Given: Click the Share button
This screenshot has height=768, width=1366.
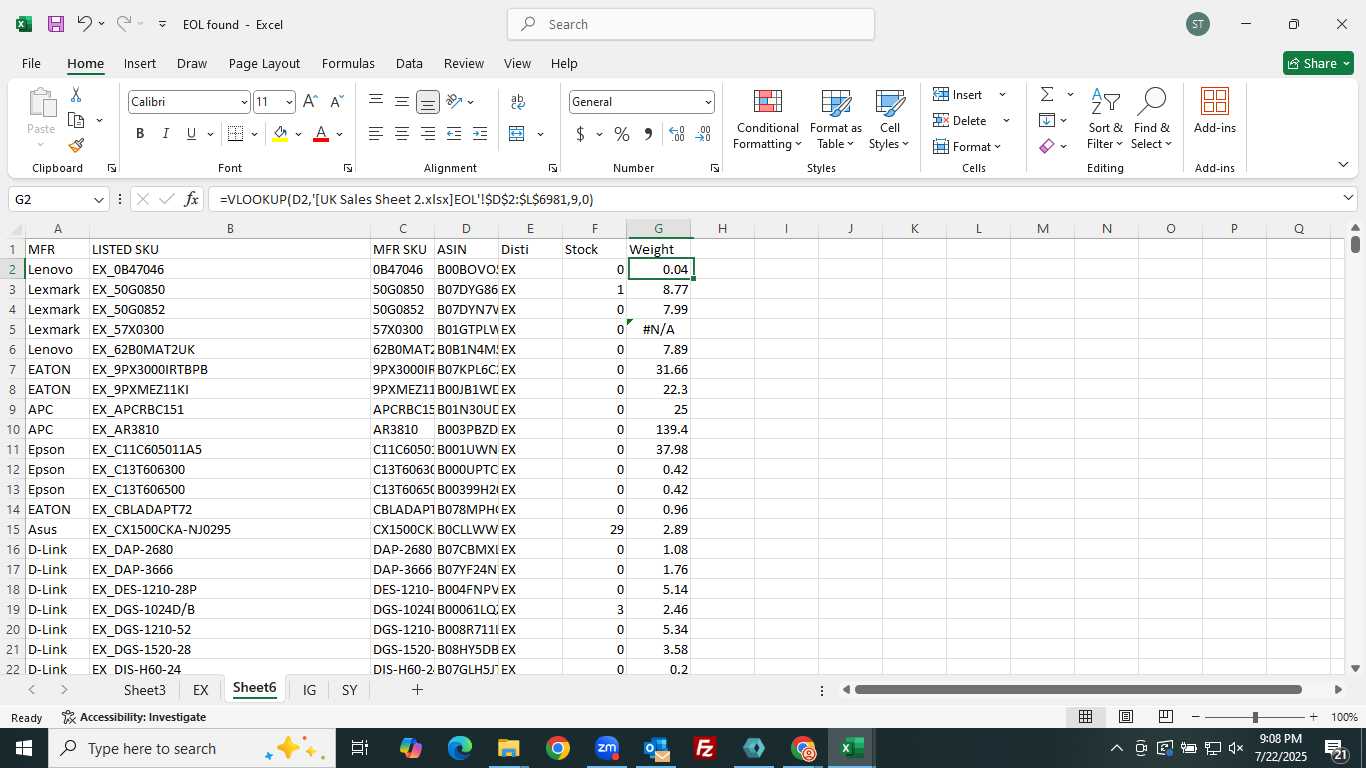Looking at the screenshot, I should coord(1318,63).
